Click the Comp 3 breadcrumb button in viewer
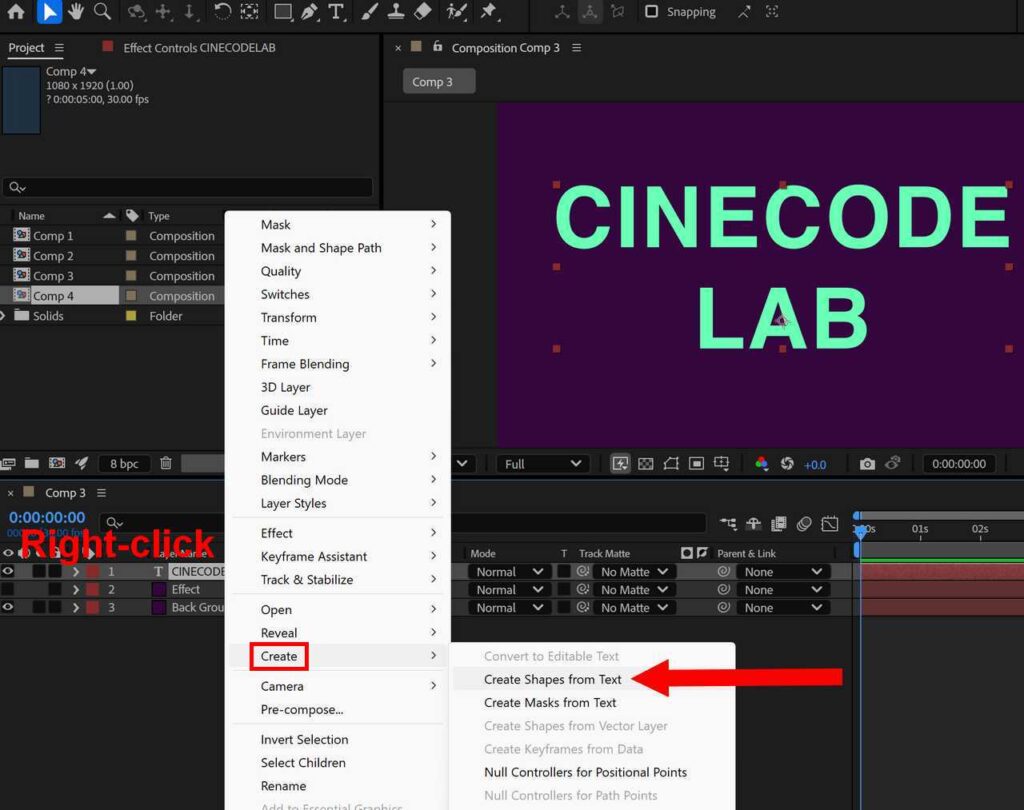1024x810 pixels. (x=439, y=82)
